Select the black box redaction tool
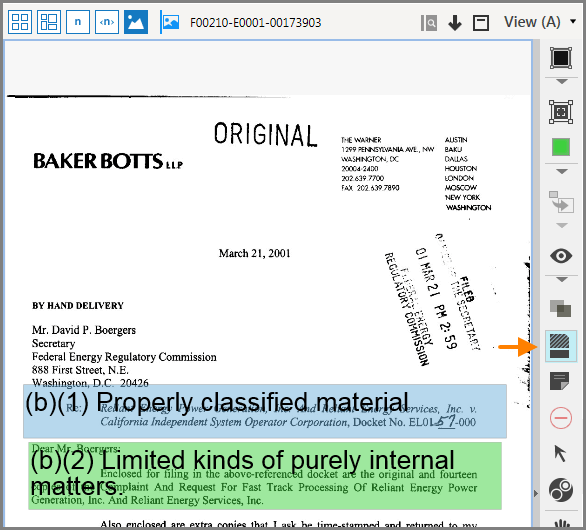 click(561, 58)
